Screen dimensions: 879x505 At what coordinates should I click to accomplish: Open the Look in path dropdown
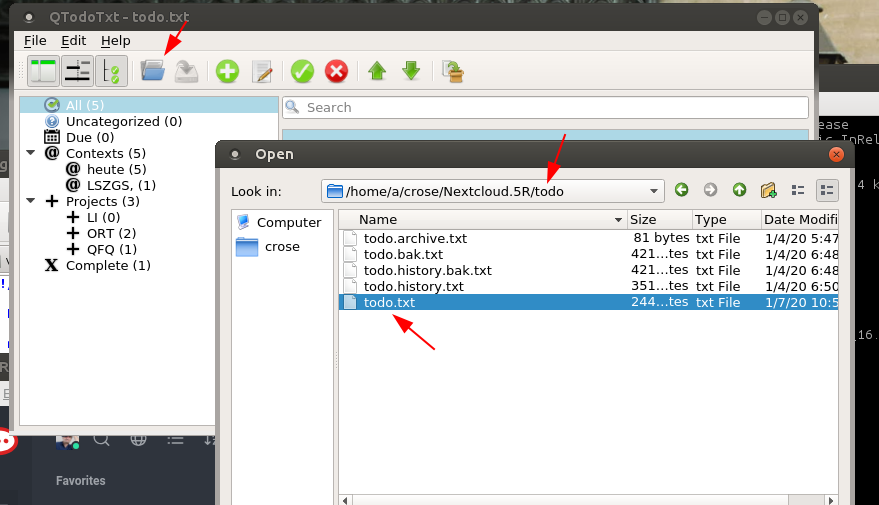pos(653,191)
